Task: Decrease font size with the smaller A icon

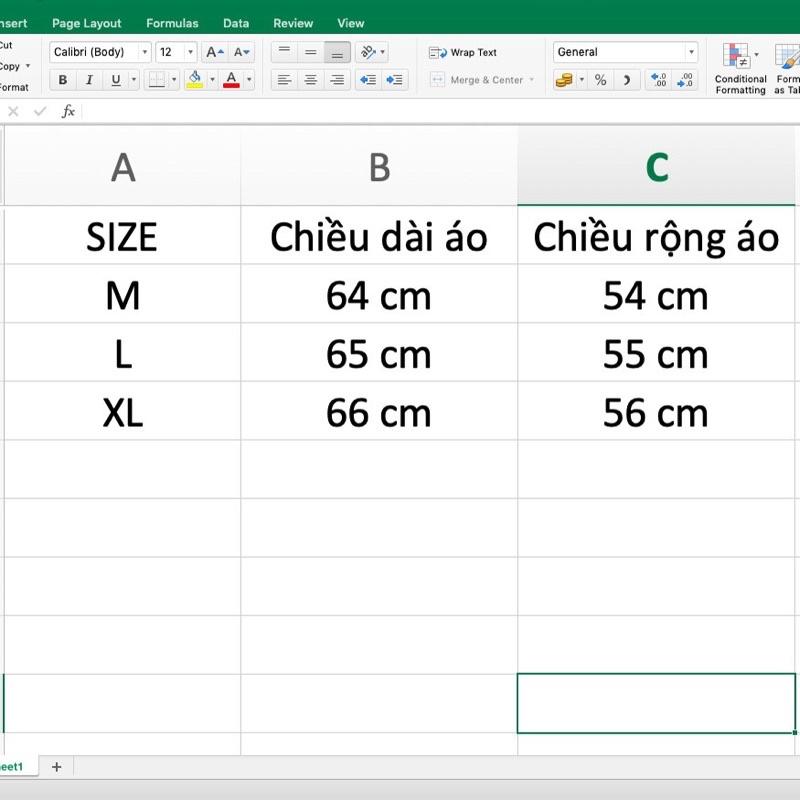Action: point(241,52)
